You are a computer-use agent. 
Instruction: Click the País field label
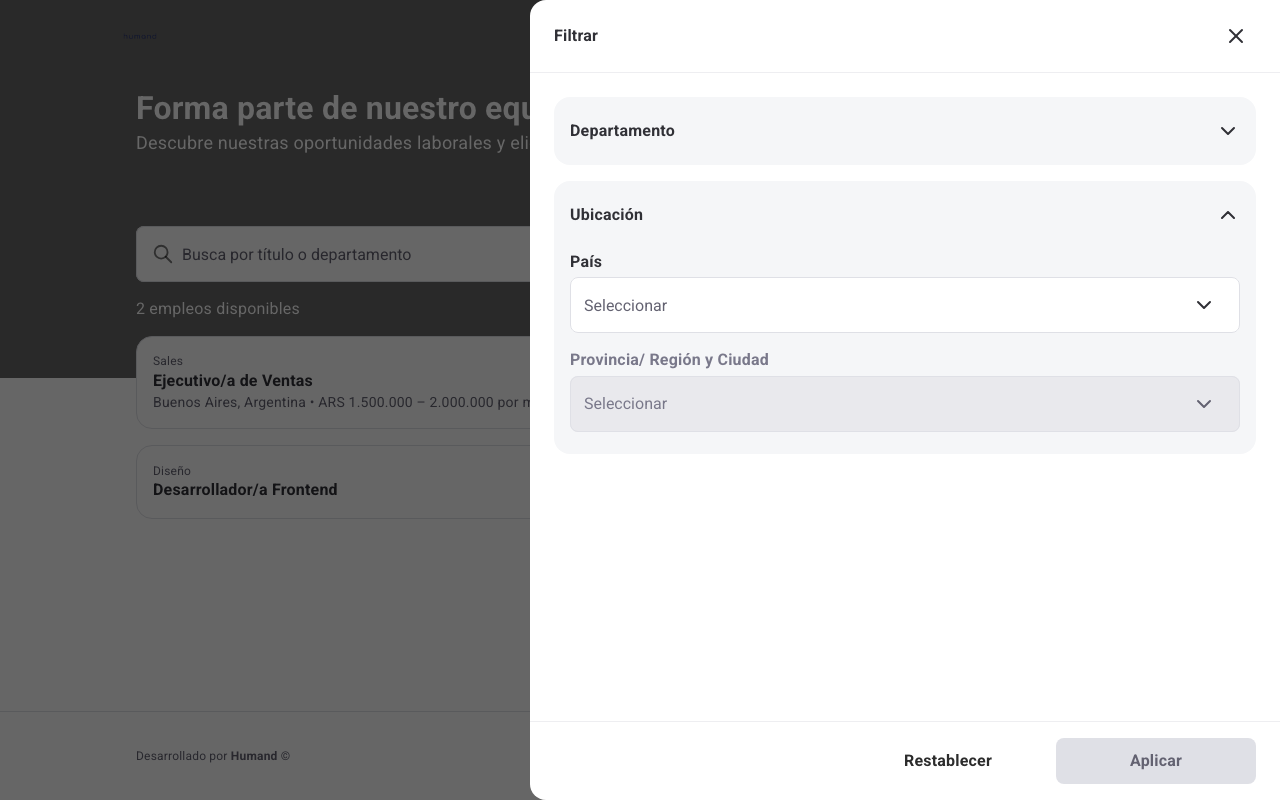[x=586, y=262]
